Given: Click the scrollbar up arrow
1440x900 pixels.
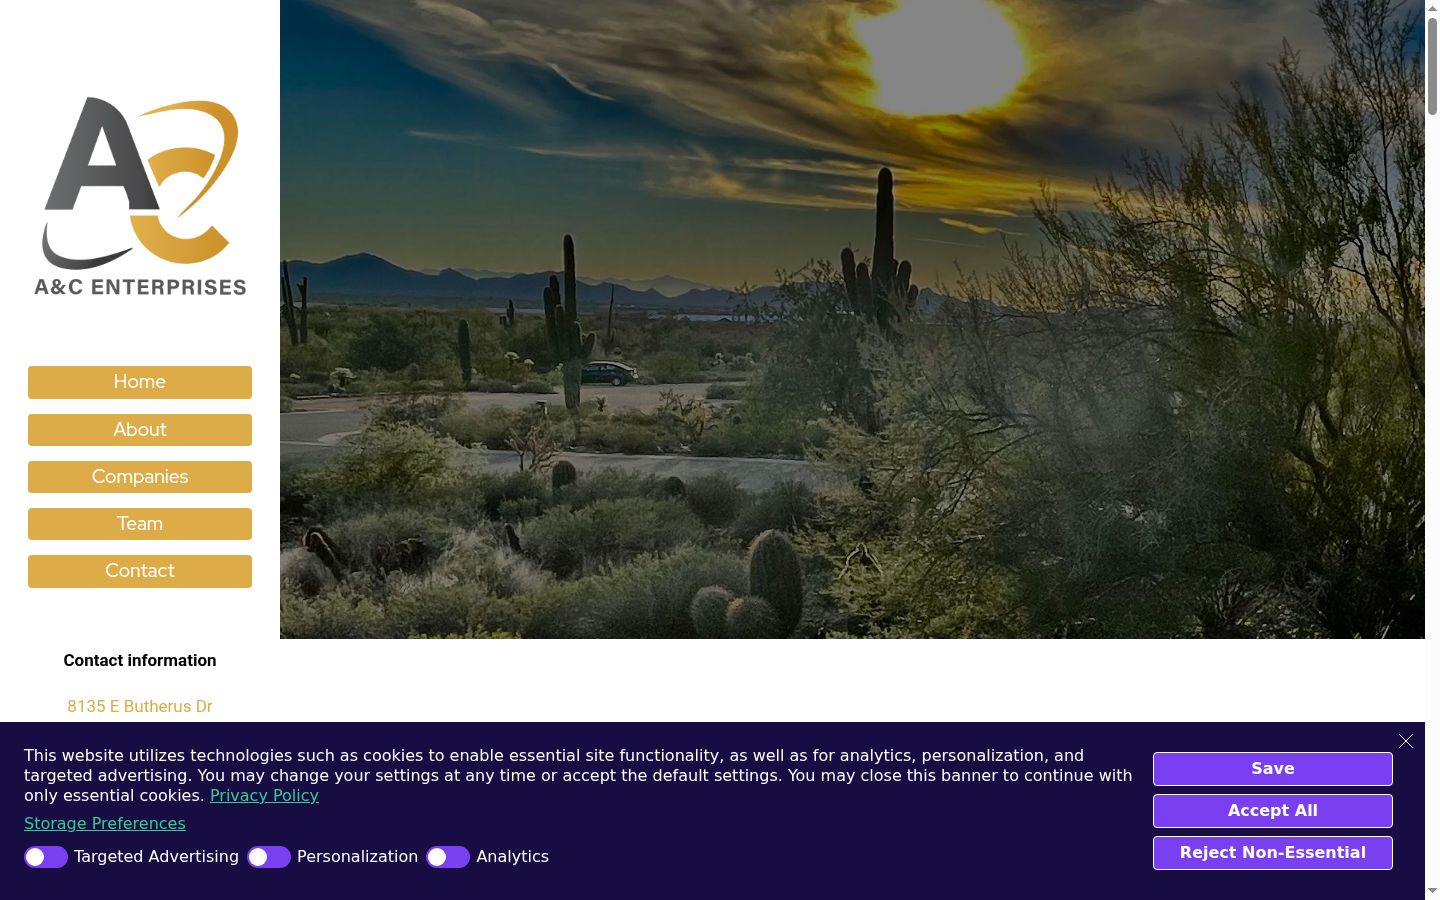Looking at the screenshot, I should point(1432,7).
